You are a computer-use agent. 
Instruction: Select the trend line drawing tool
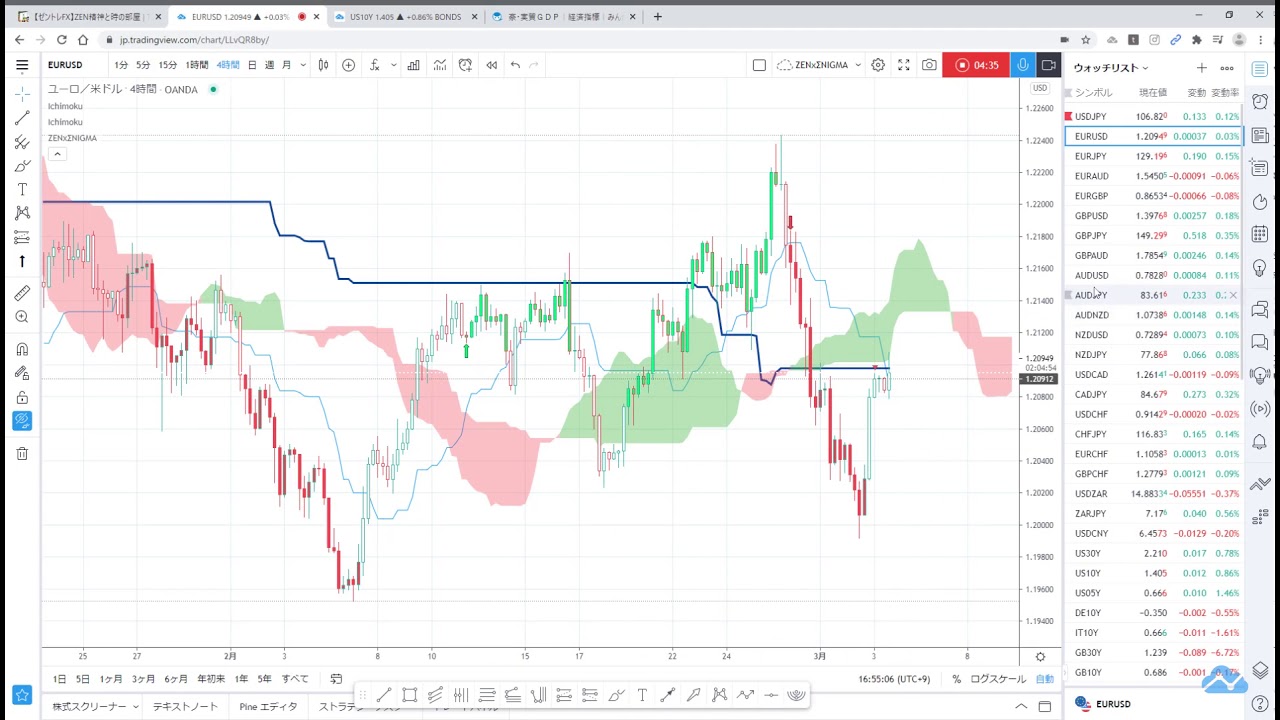point(22,118)
